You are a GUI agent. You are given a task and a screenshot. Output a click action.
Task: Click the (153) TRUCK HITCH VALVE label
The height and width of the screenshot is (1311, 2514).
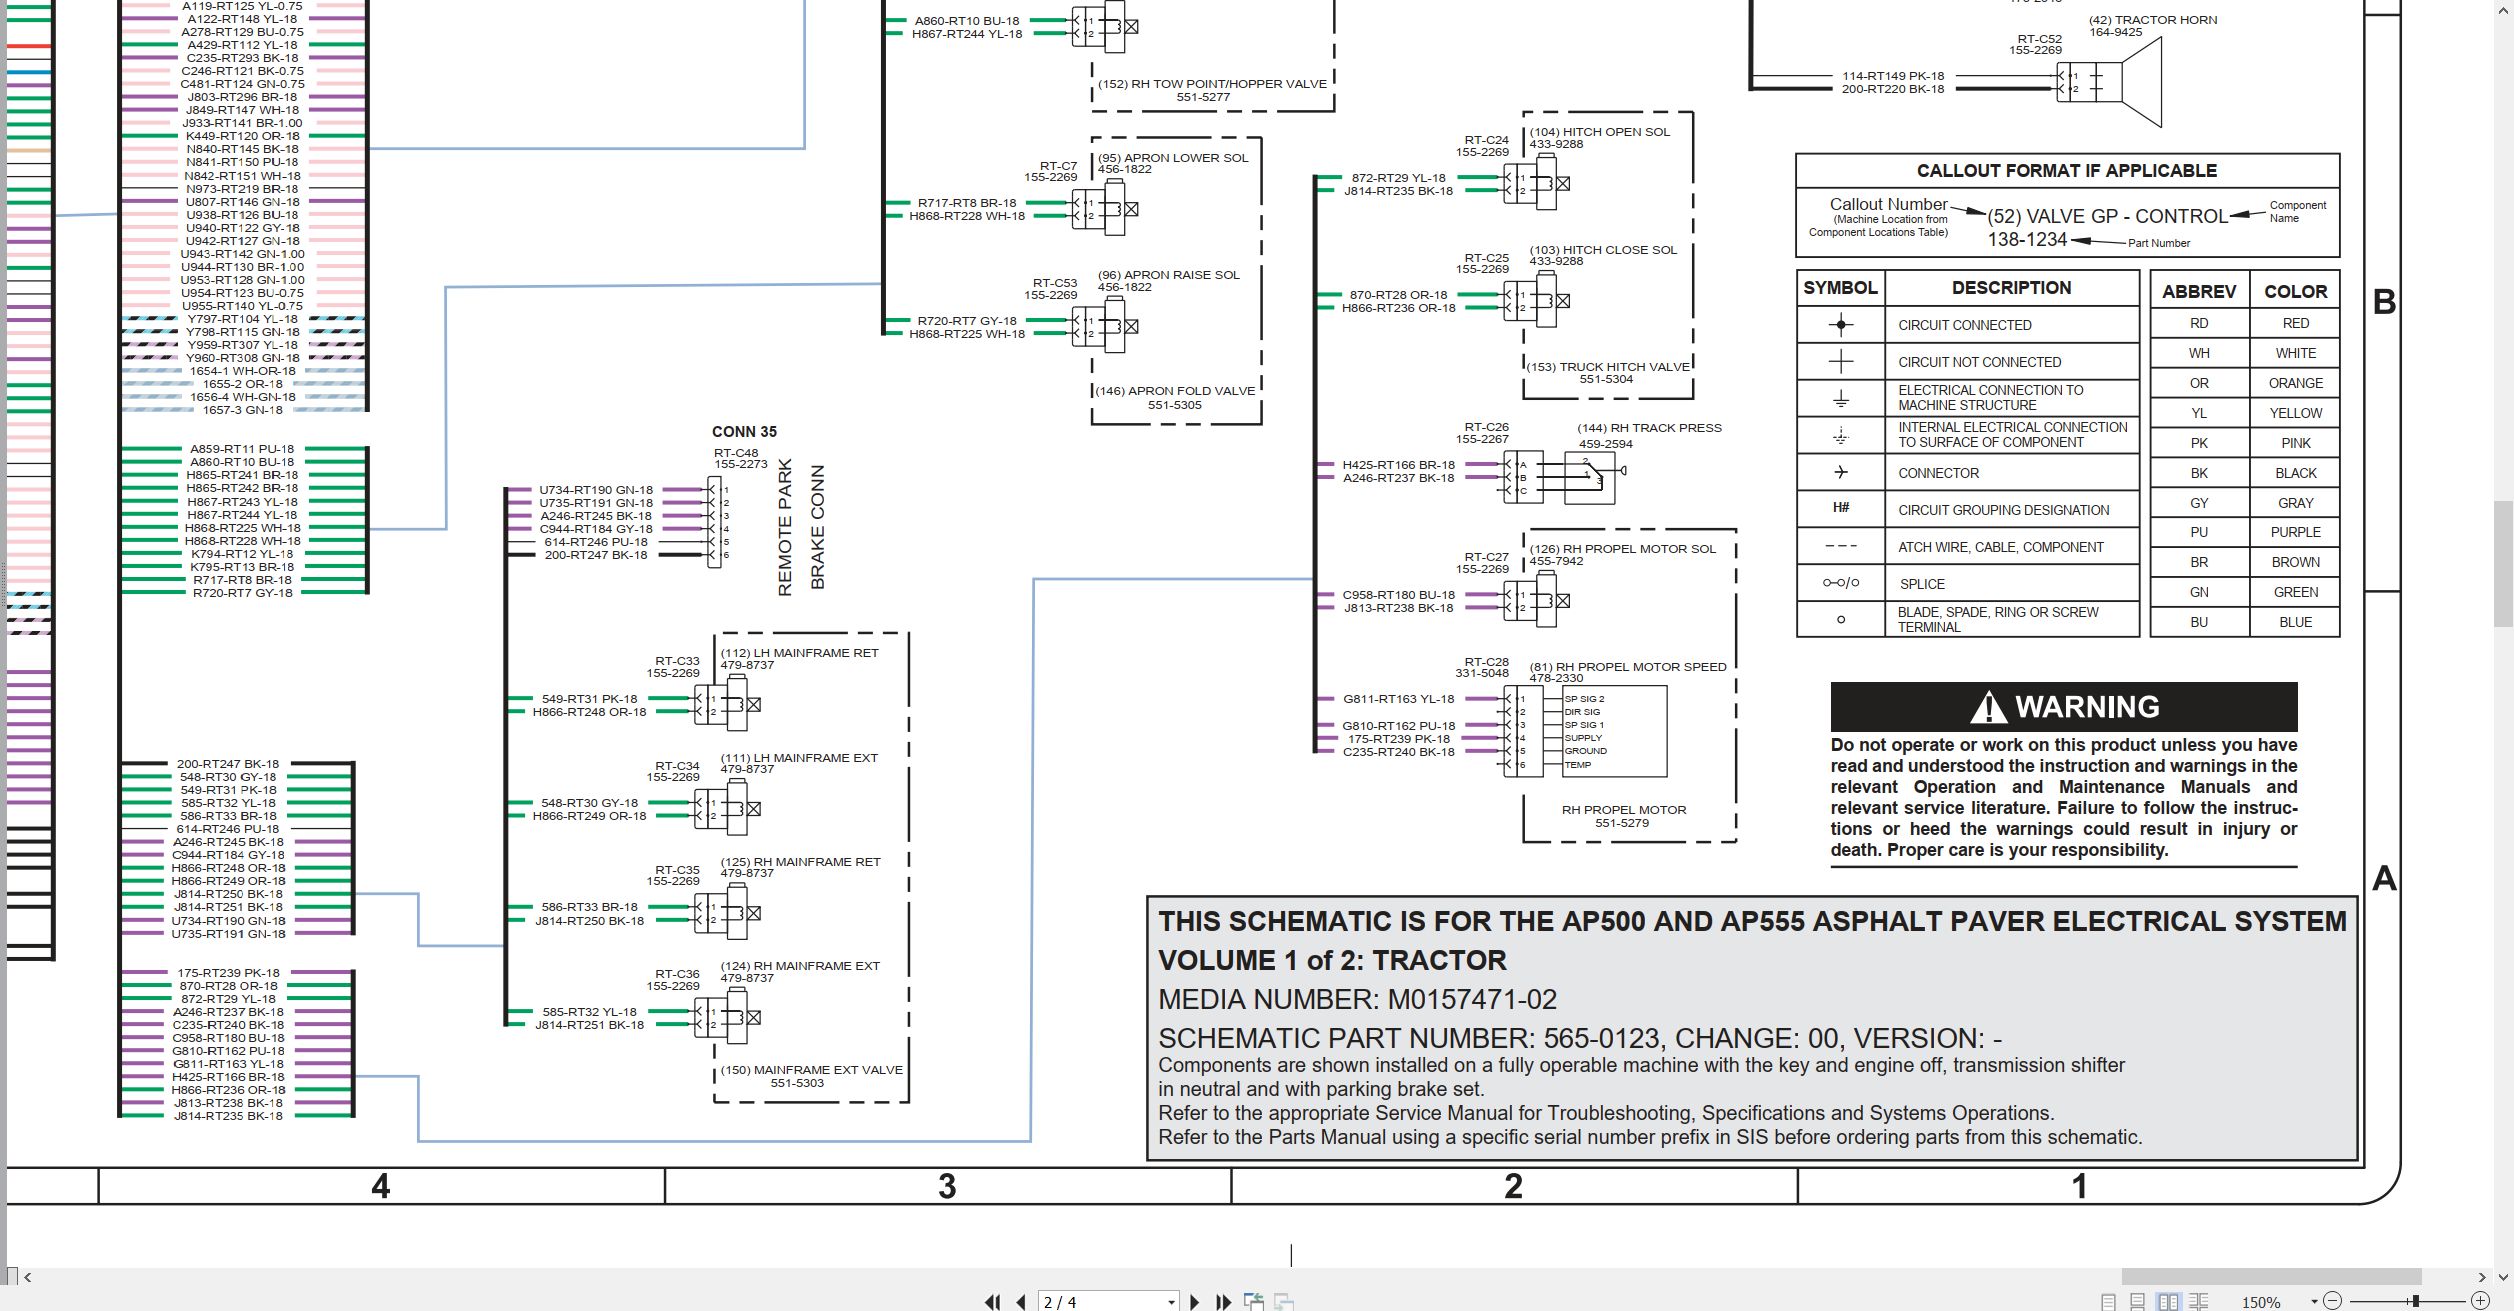[1609, 367]
